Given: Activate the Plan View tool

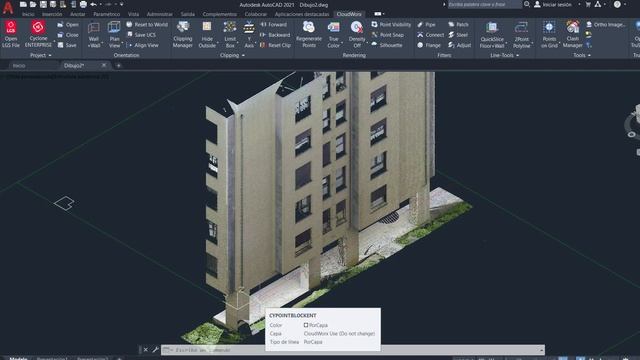Looking at the screenshot, I should click(114, 35).
